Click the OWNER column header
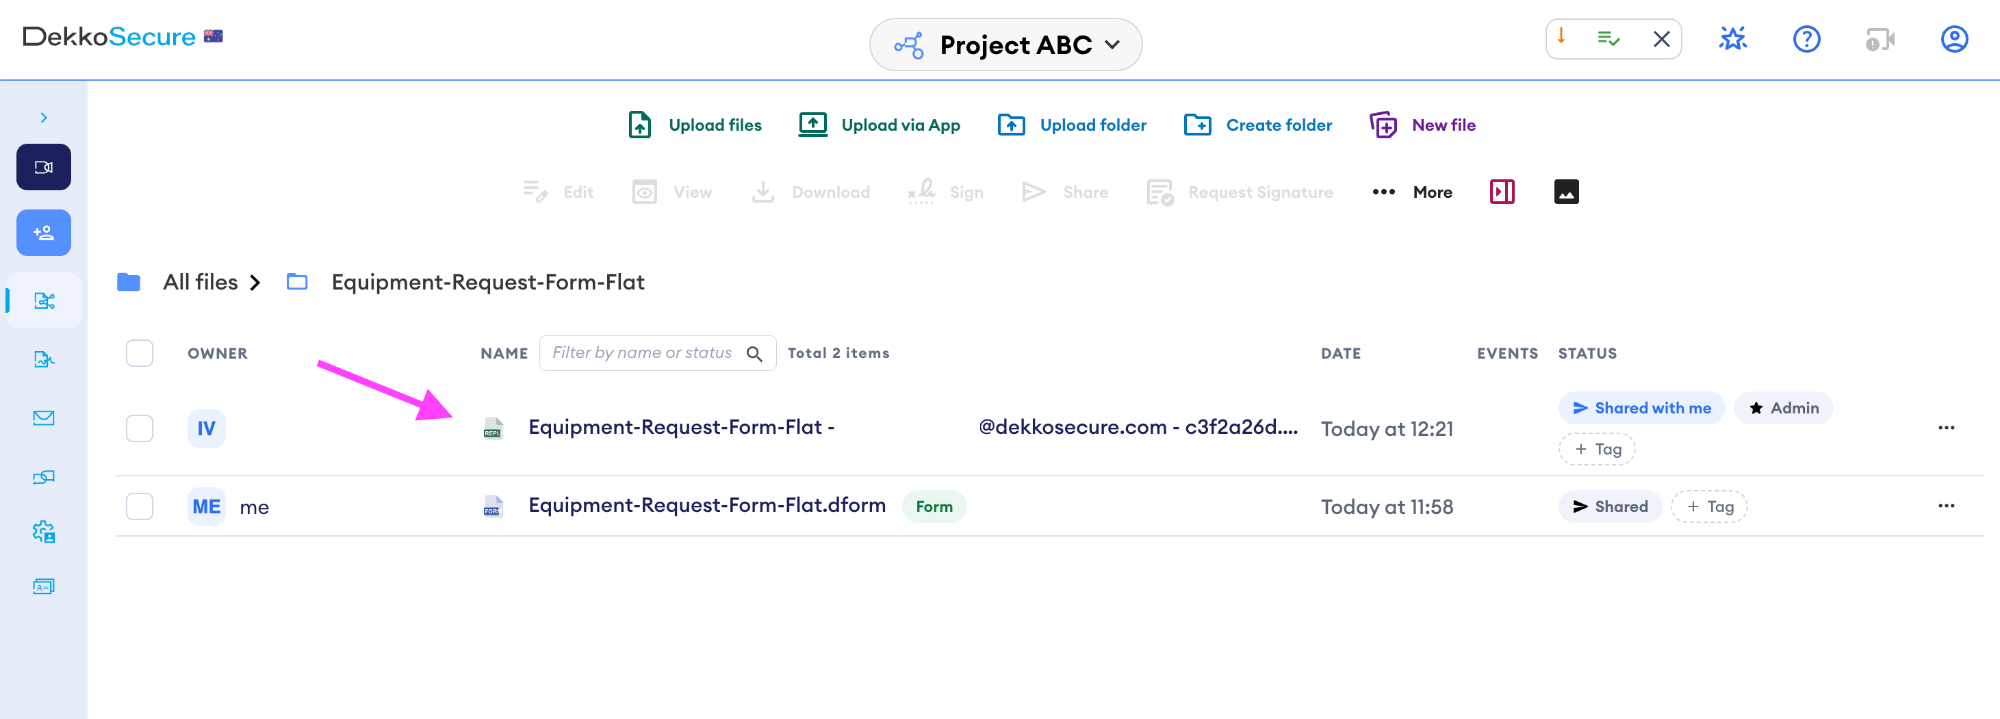 tap(217, 353)
